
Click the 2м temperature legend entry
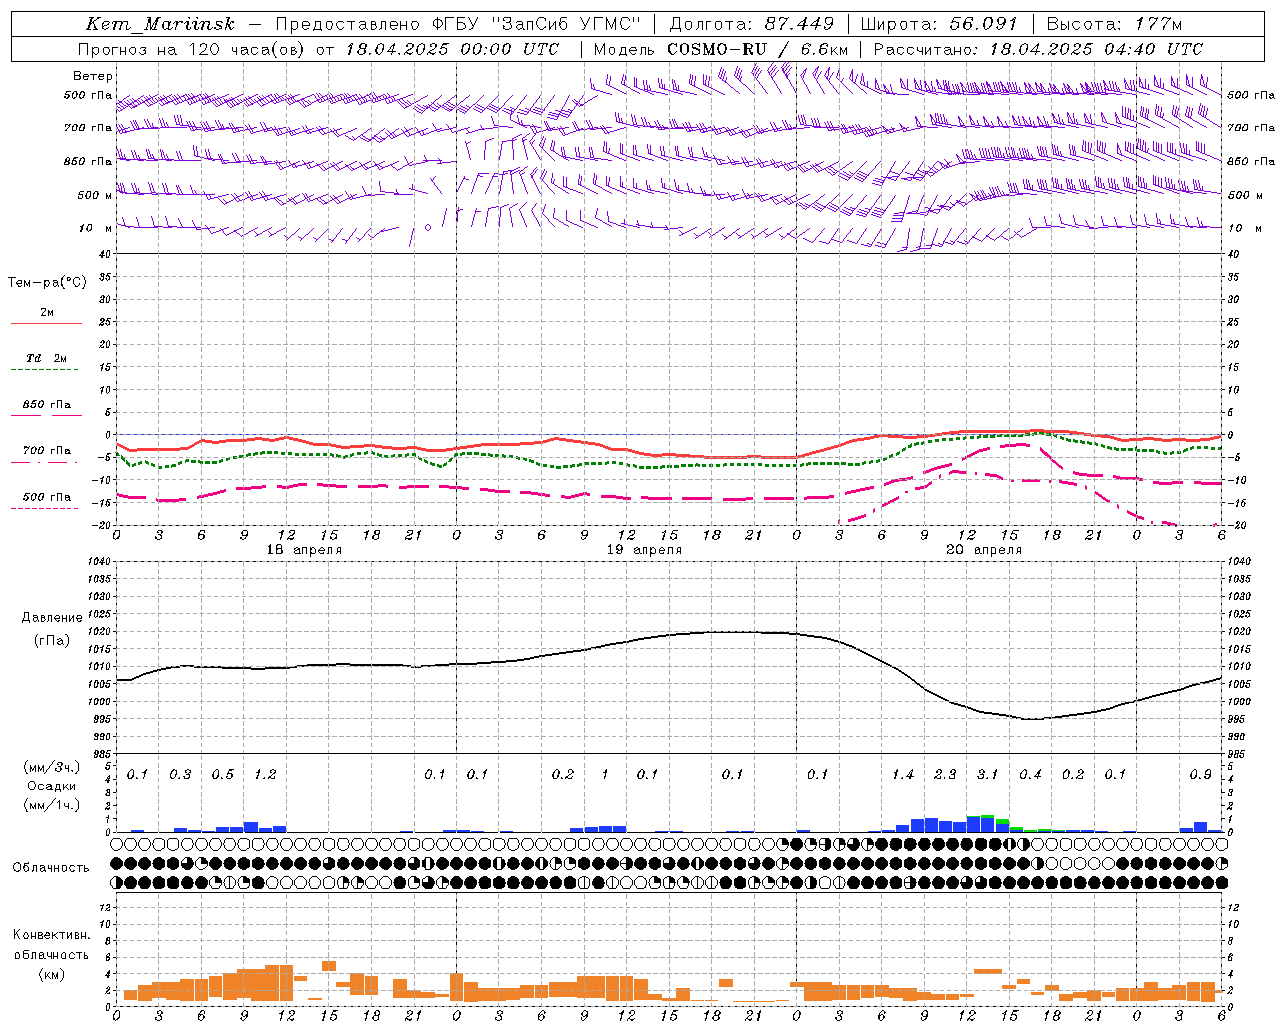pyautogui.click(x=47, y=313)
